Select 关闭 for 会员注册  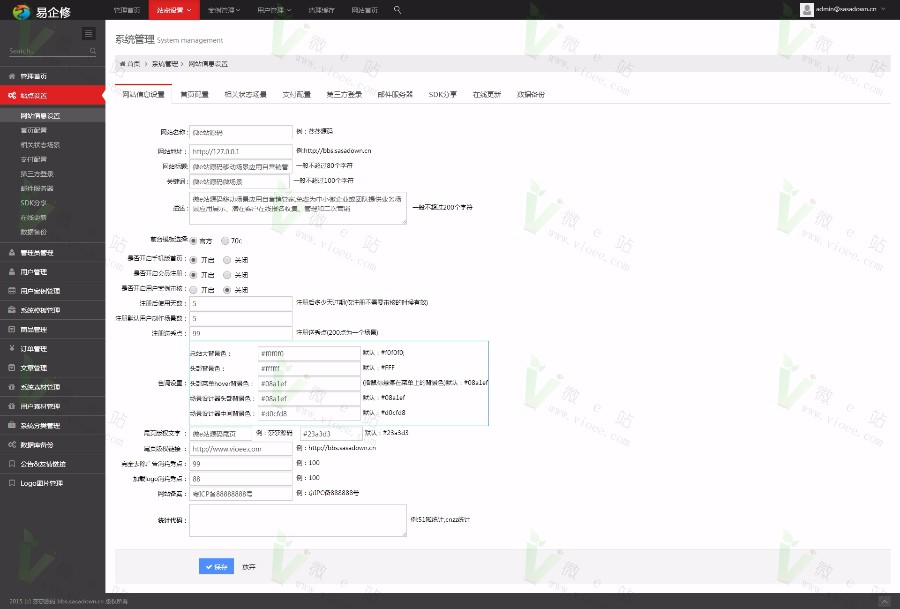tap(227, 275)
